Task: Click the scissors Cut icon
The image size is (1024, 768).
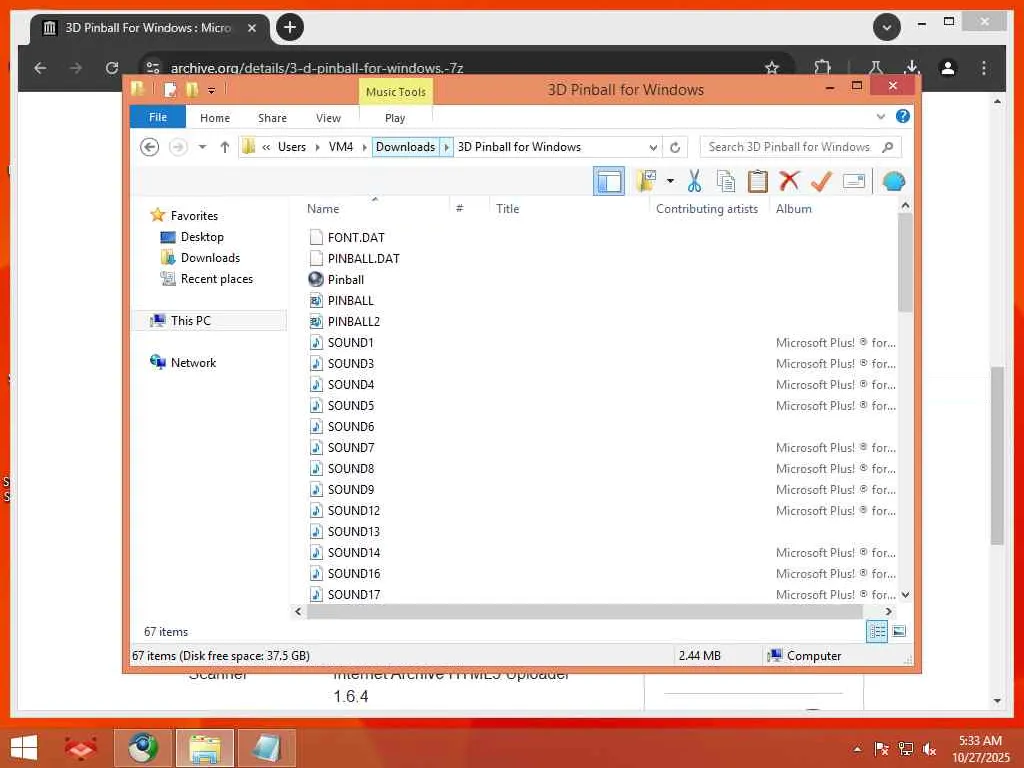Action: coord(694,181)
